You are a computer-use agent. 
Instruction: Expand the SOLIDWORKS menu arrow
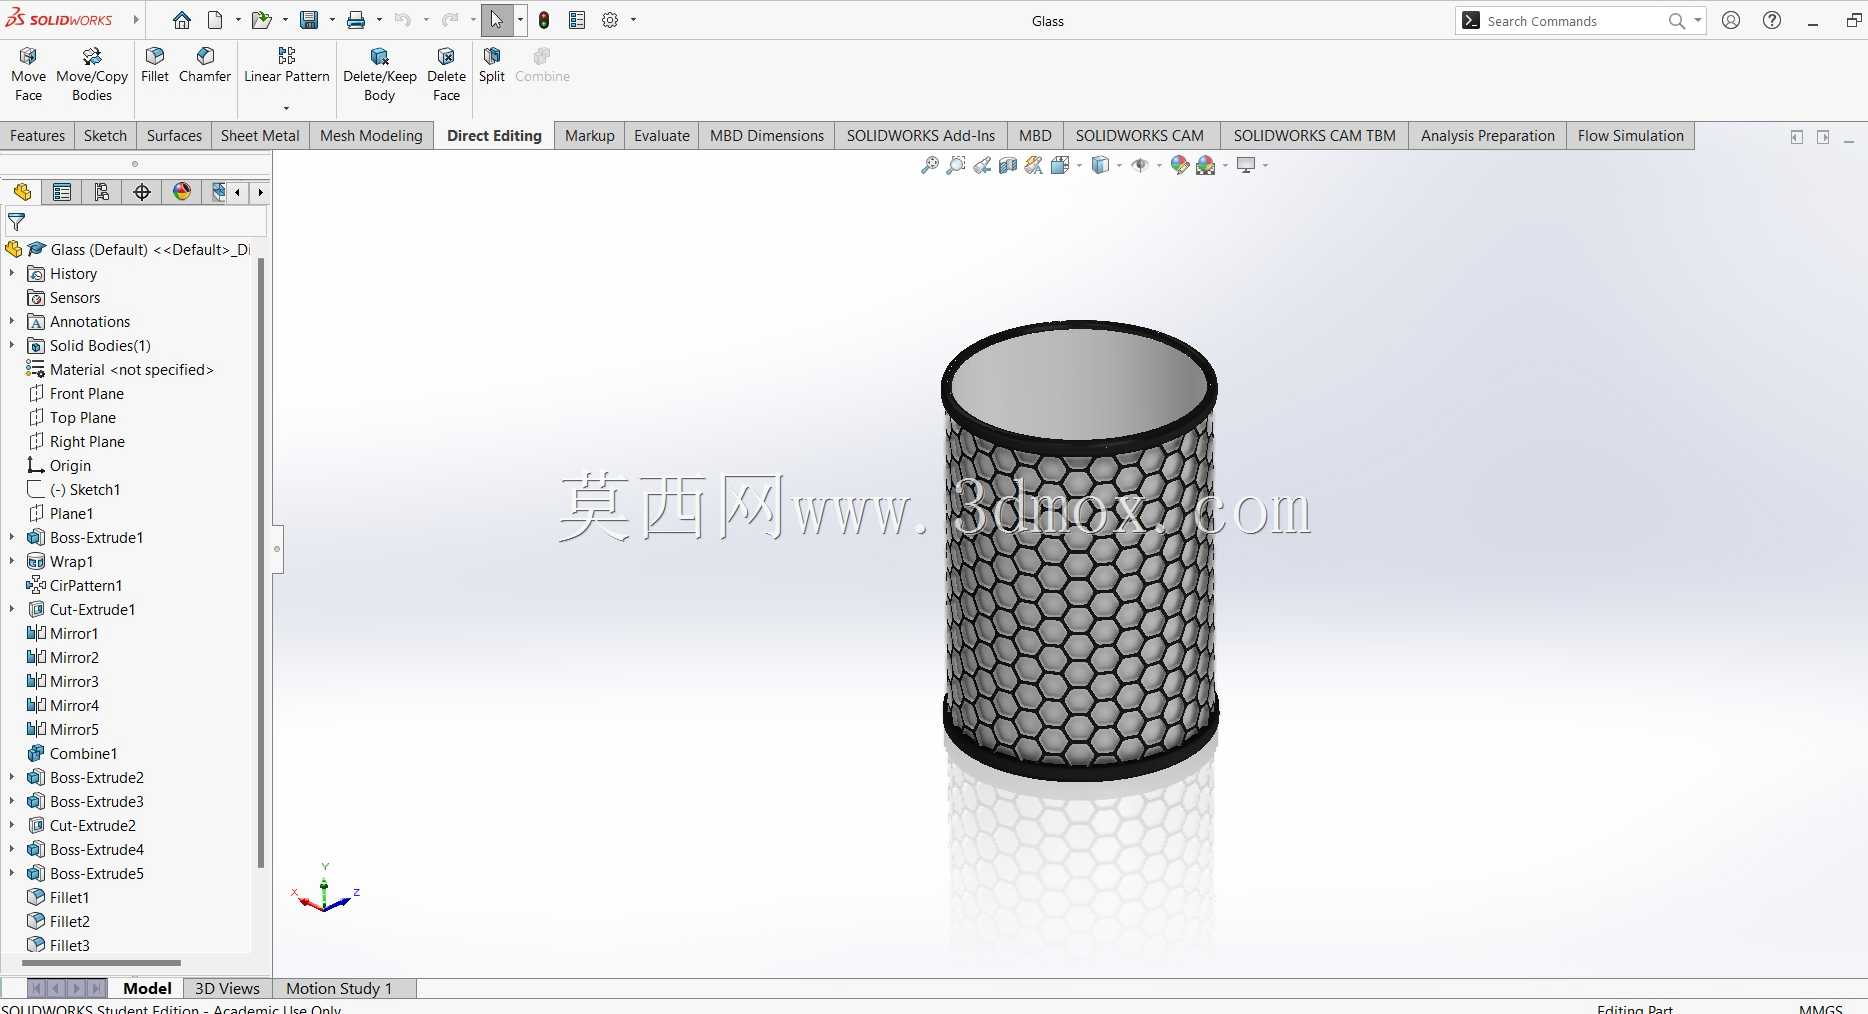click(136, 20)
